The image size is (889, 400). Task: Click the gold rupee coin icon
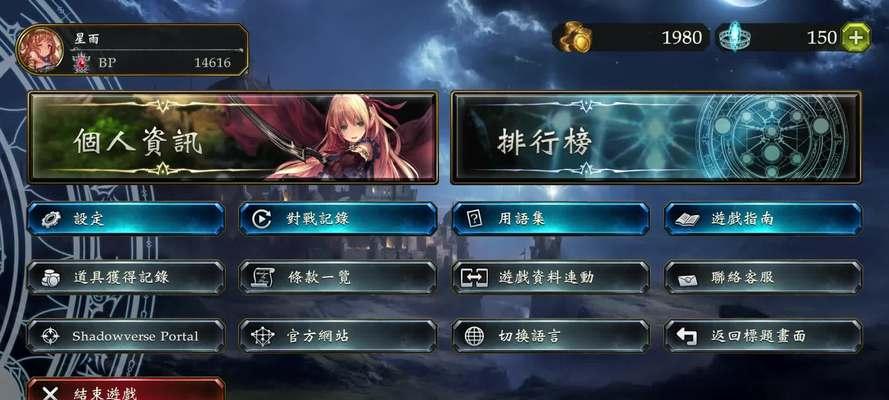click(x=576, y=38)
